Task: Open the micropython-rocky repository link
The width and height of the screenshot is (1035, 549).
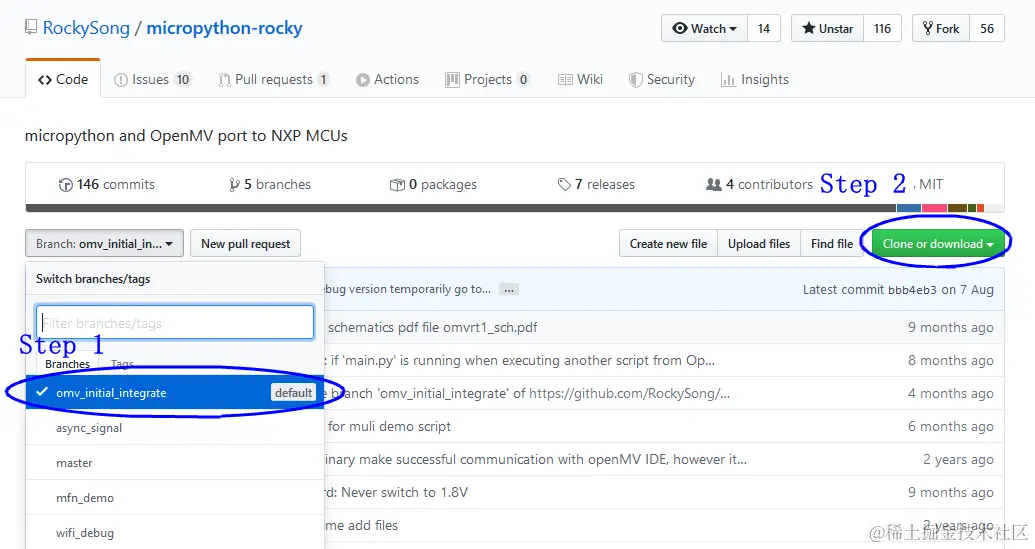Action: [x=224, y=28]
